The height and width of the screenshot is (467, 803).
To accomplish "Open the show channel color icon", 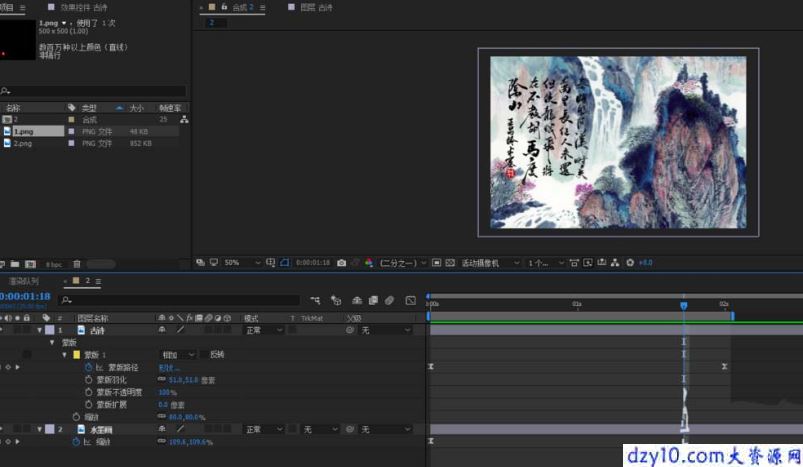I will pyautogui.click(x=369, y=263).
